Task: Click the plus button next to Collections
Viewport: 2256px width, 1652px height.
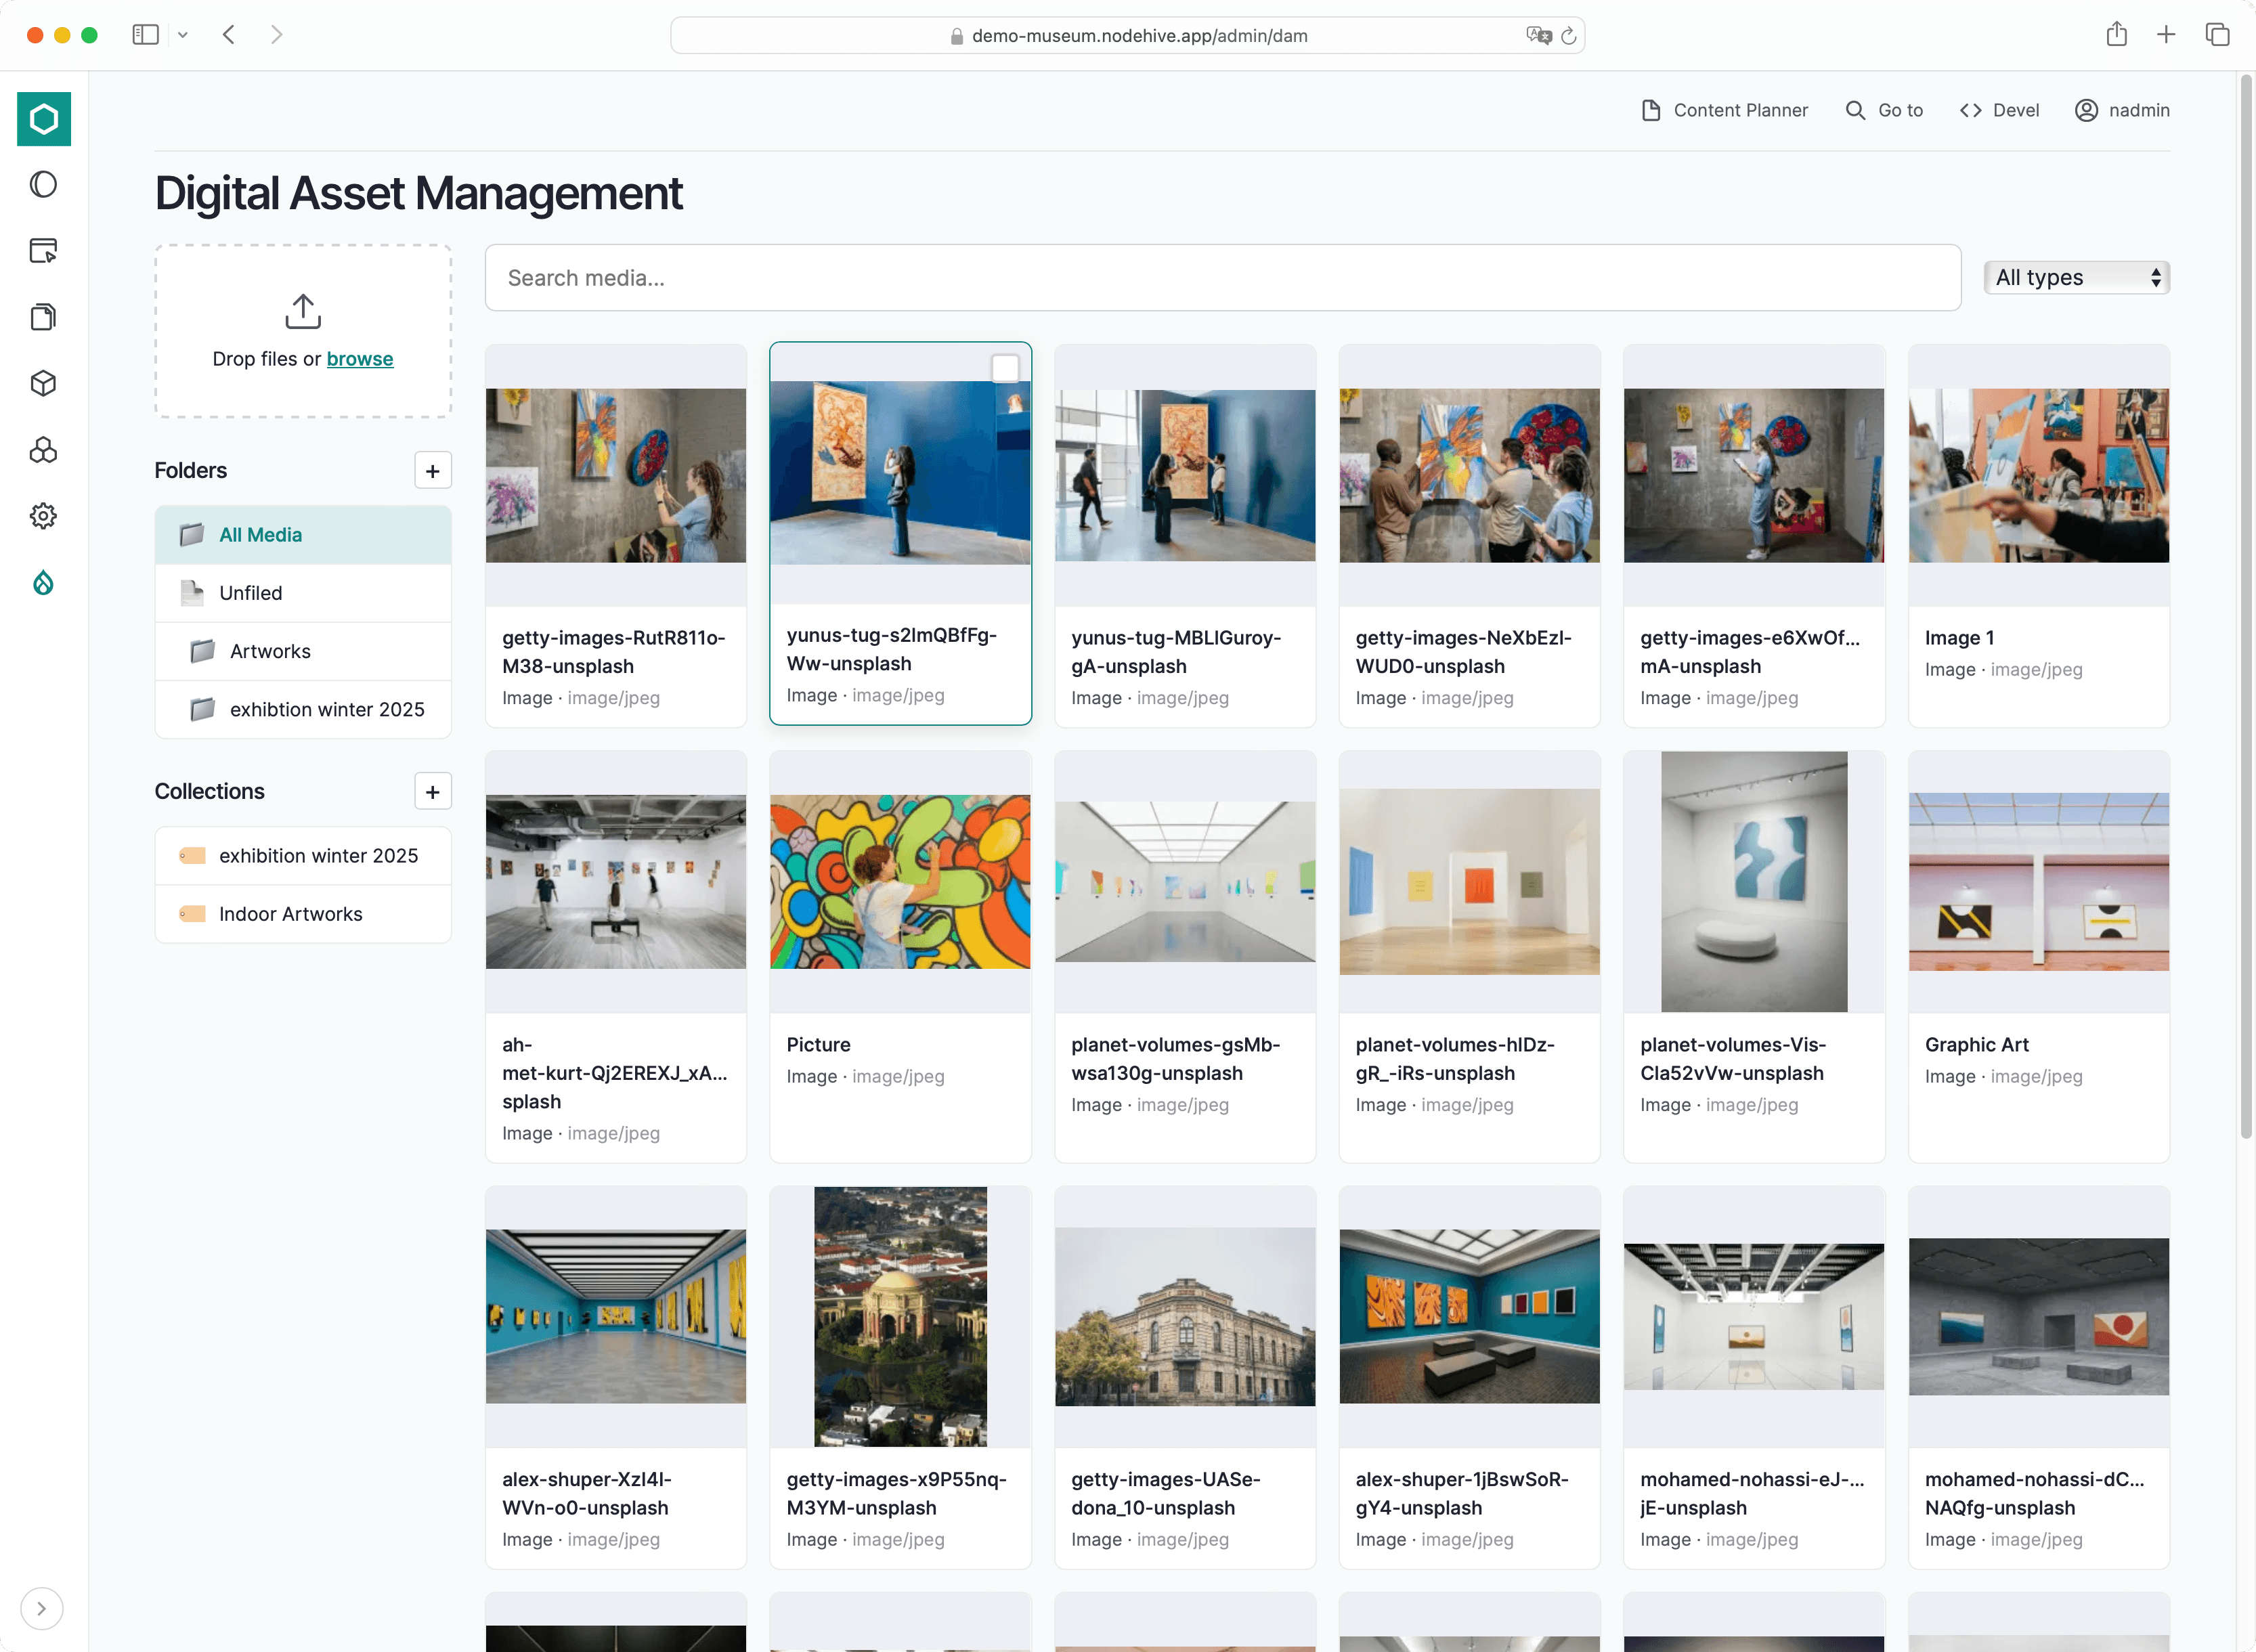Action: pyautogui.click(x=432, y=791)
